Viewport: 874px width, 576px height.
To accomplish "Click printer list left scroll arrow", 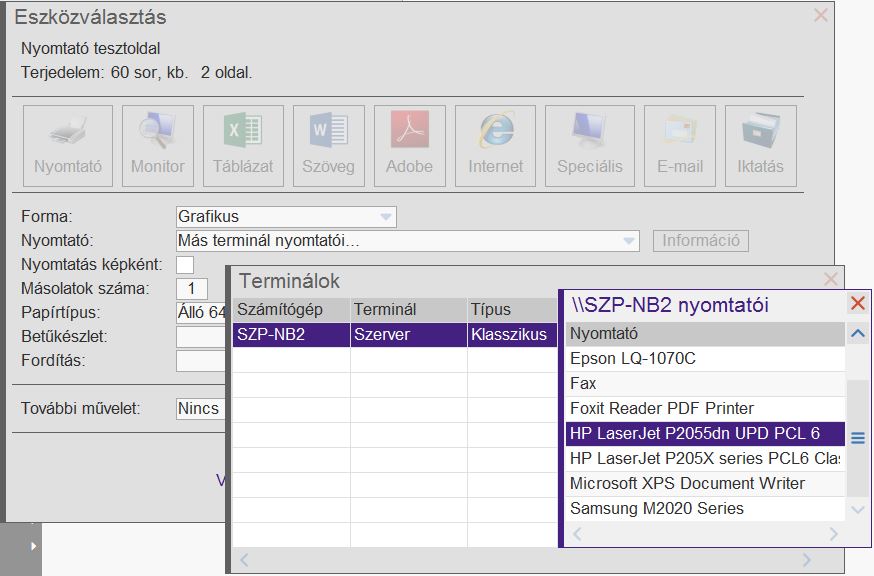I will [x=577, y=534].
